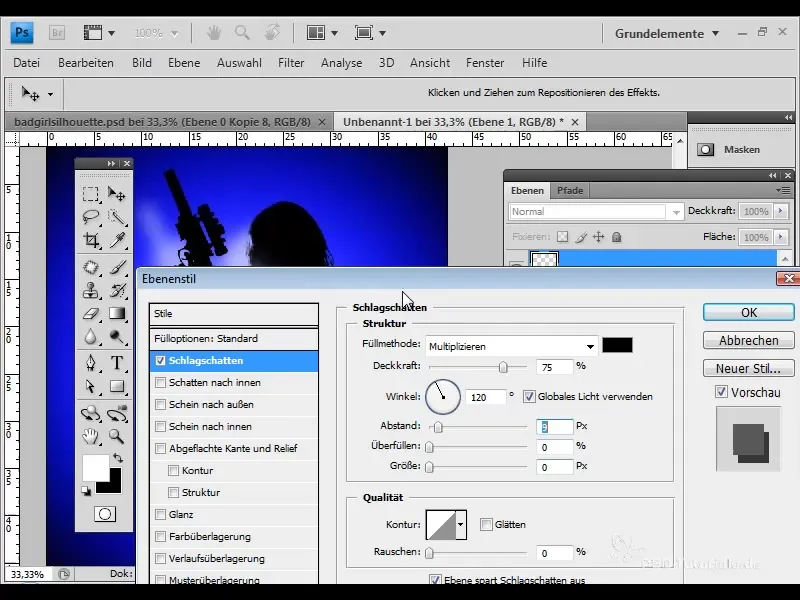Image resolution: width=800 pixels, height=600 pixels.
Task: Click the lock all icon in Ebenen panel
Action: coord(616,237)
